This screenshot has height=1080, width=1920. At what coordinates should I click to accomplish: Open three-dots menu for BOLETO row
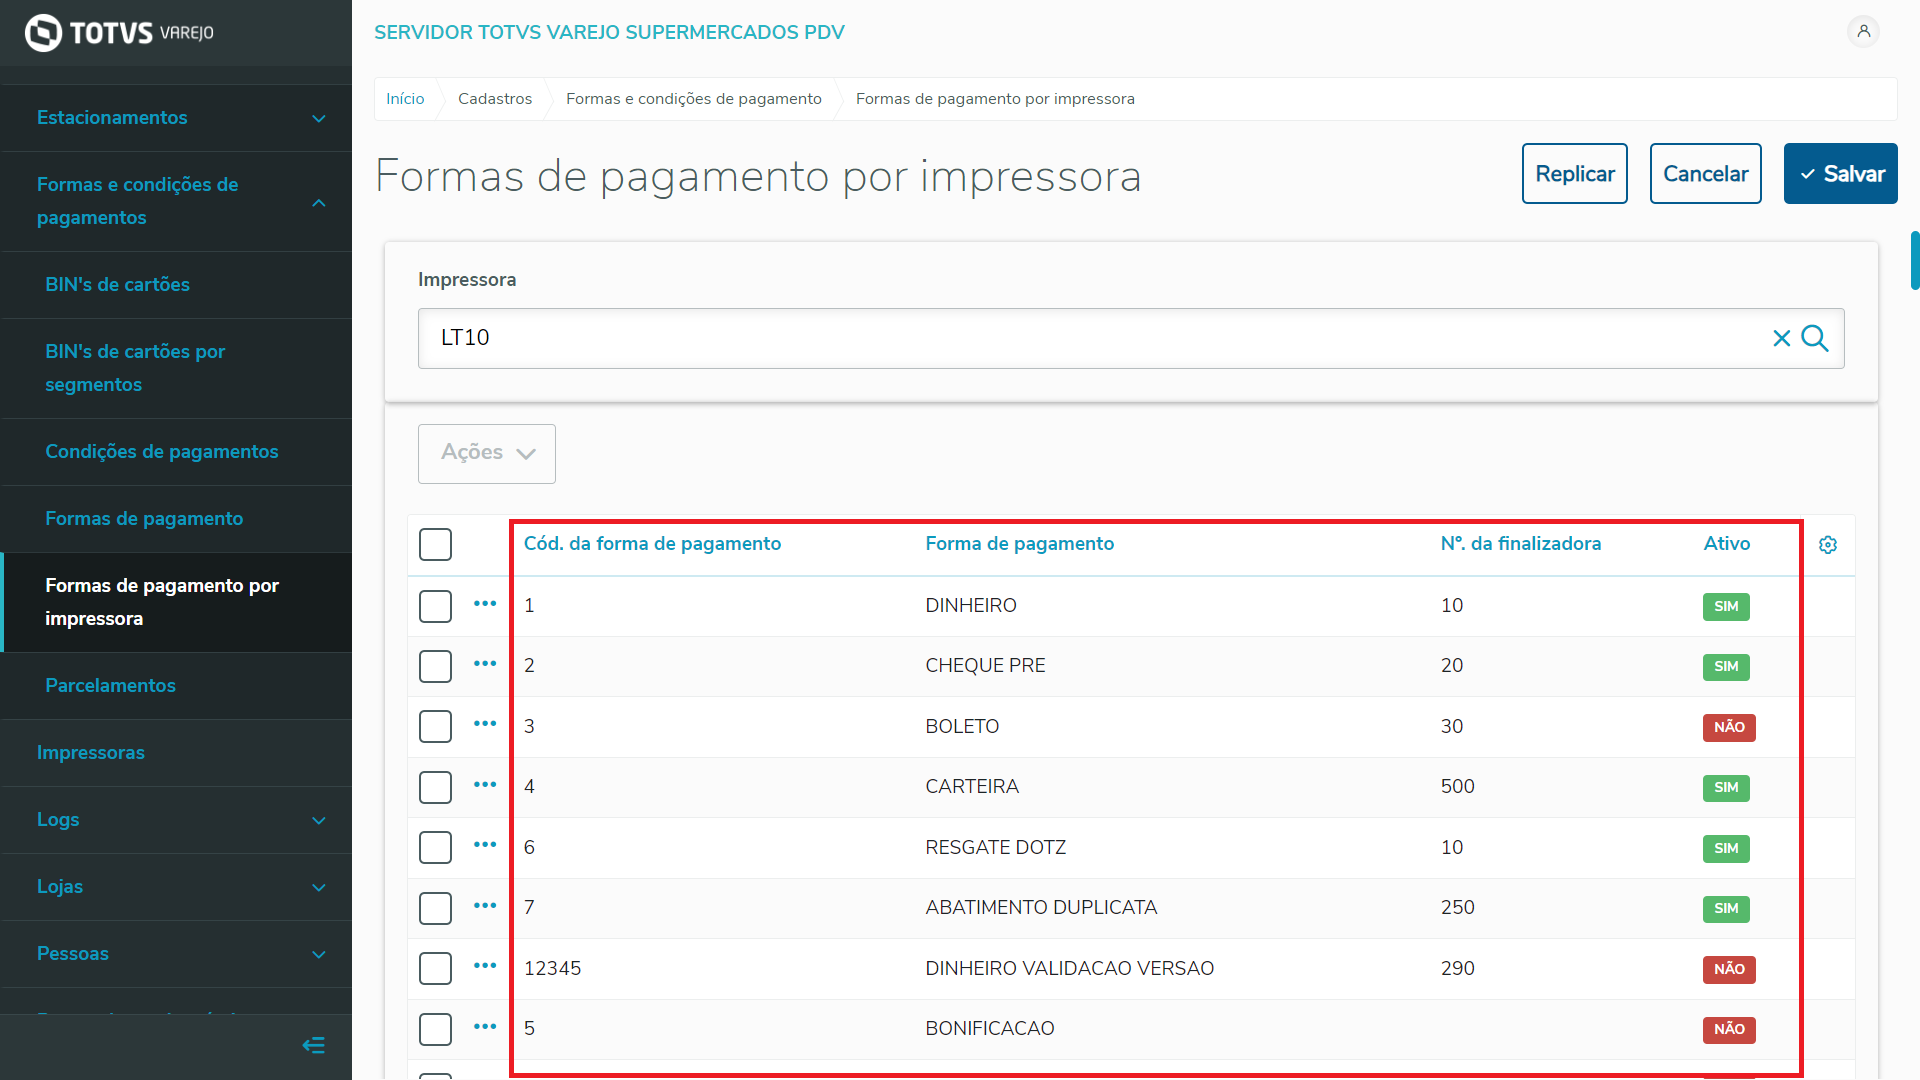coord(485,724)
